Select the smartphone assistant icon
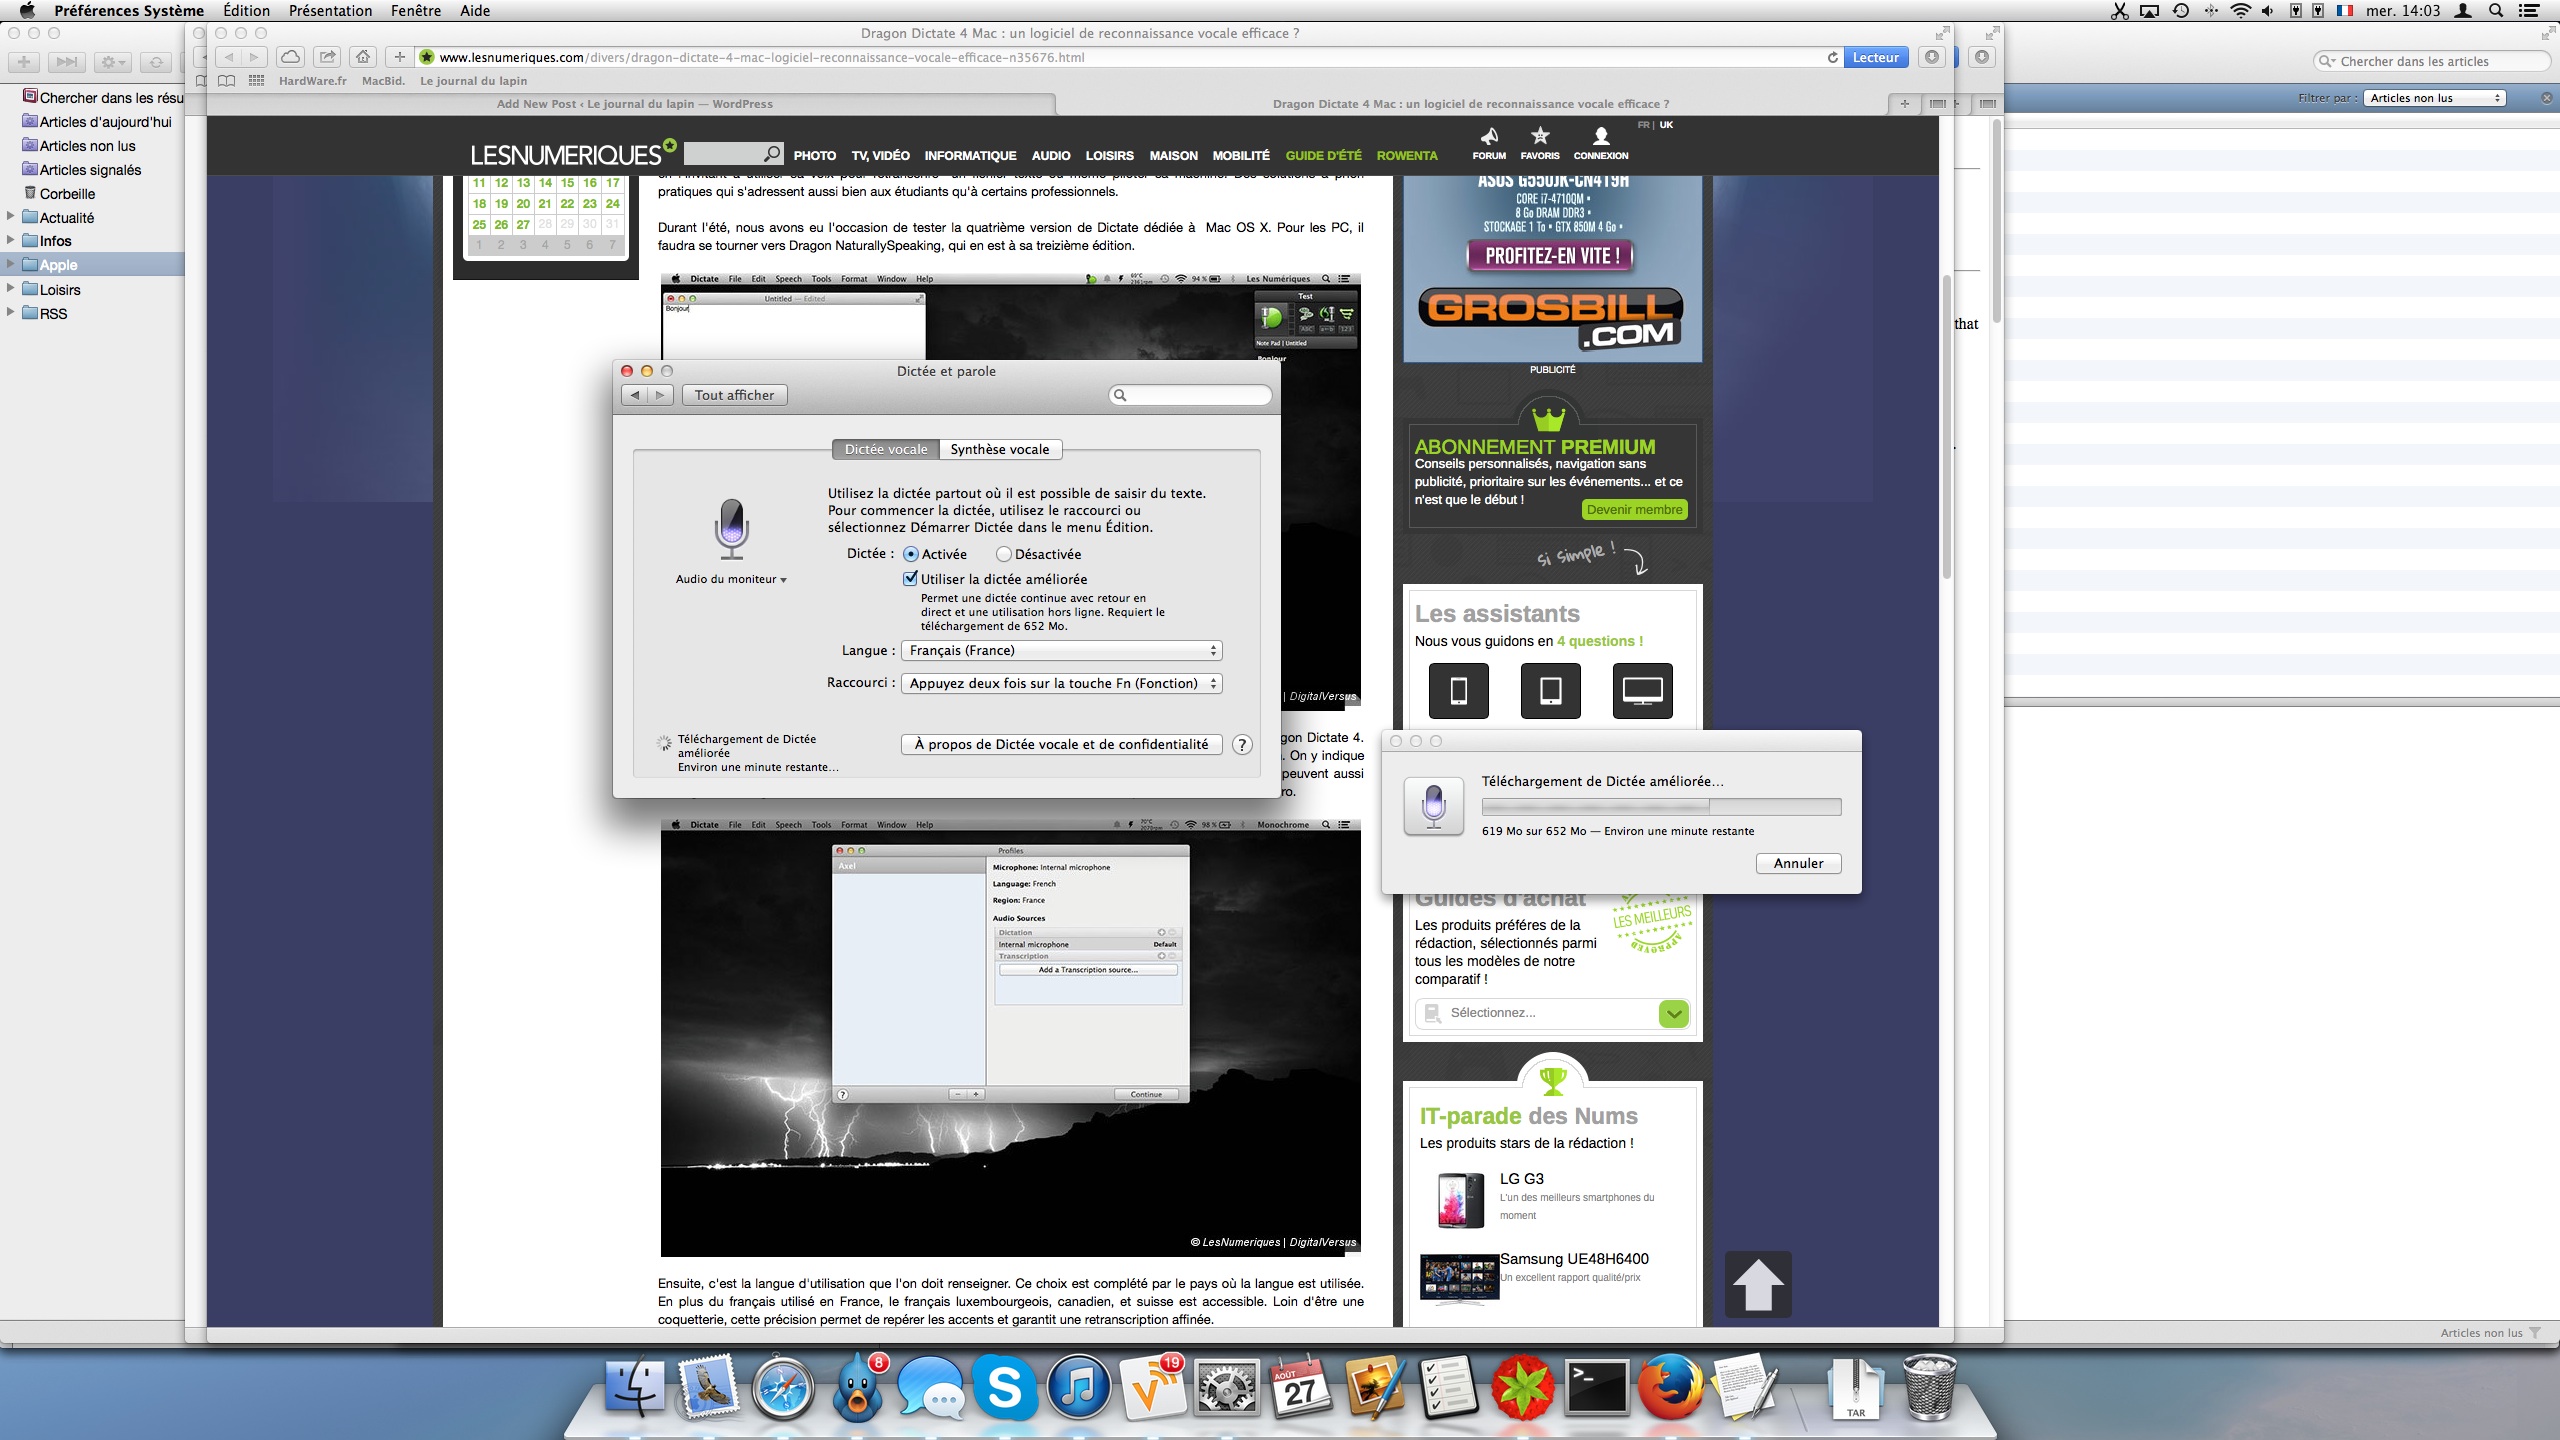This screenshot has width=2560, height=1440. [x=1459, y=690]
